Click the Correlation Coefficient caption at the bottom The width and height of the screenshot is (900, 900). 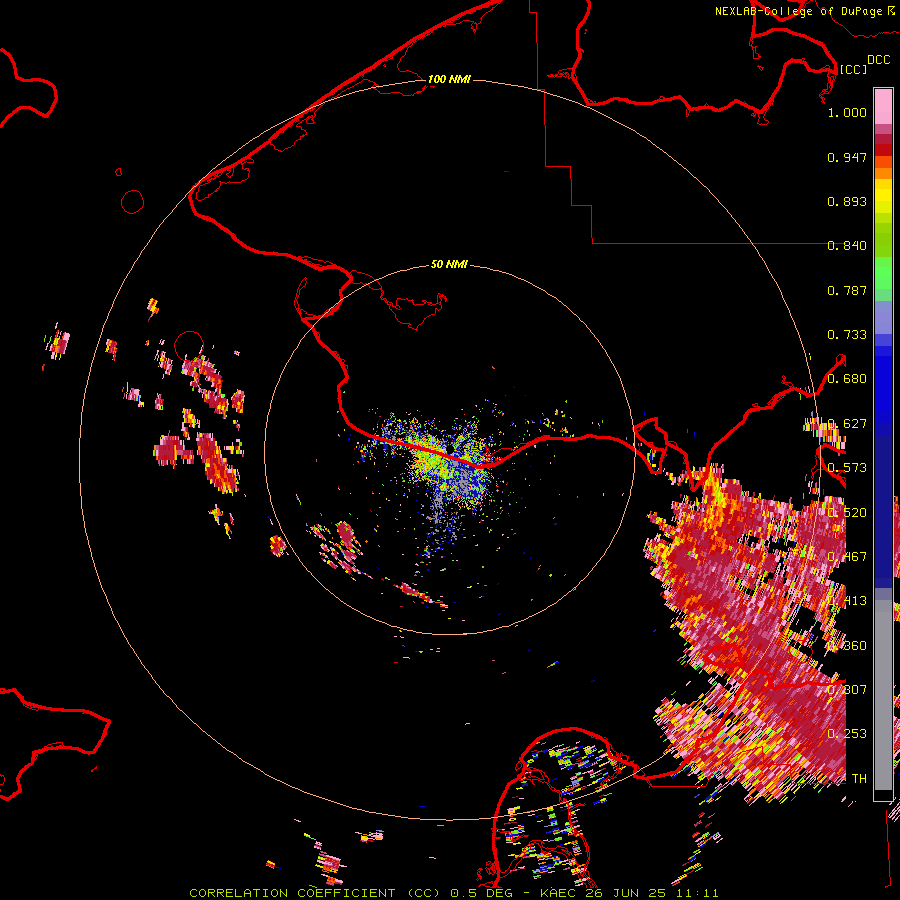coord(454,893)
